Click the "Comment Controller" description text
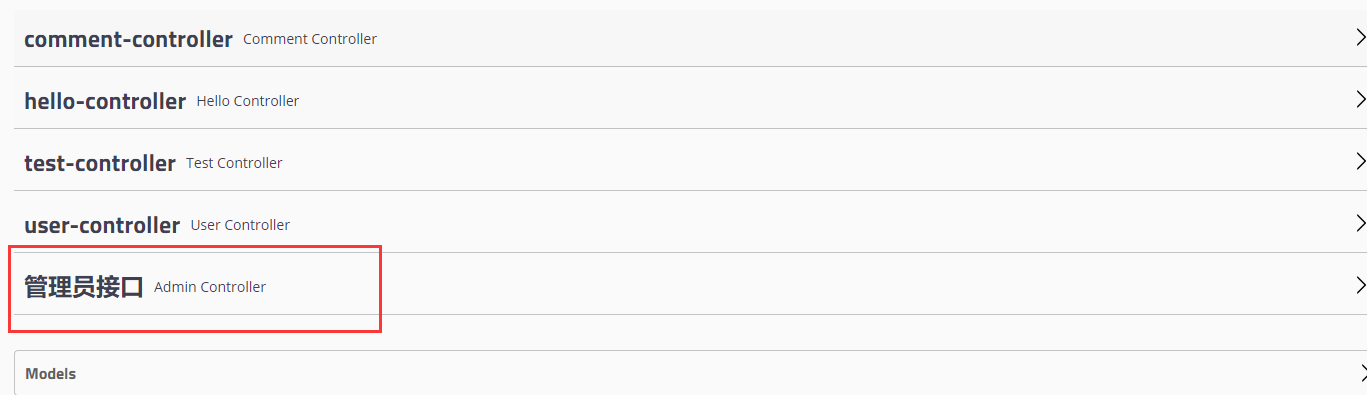The height and width of the screenshot is (395, 1367). click(310, 39)
